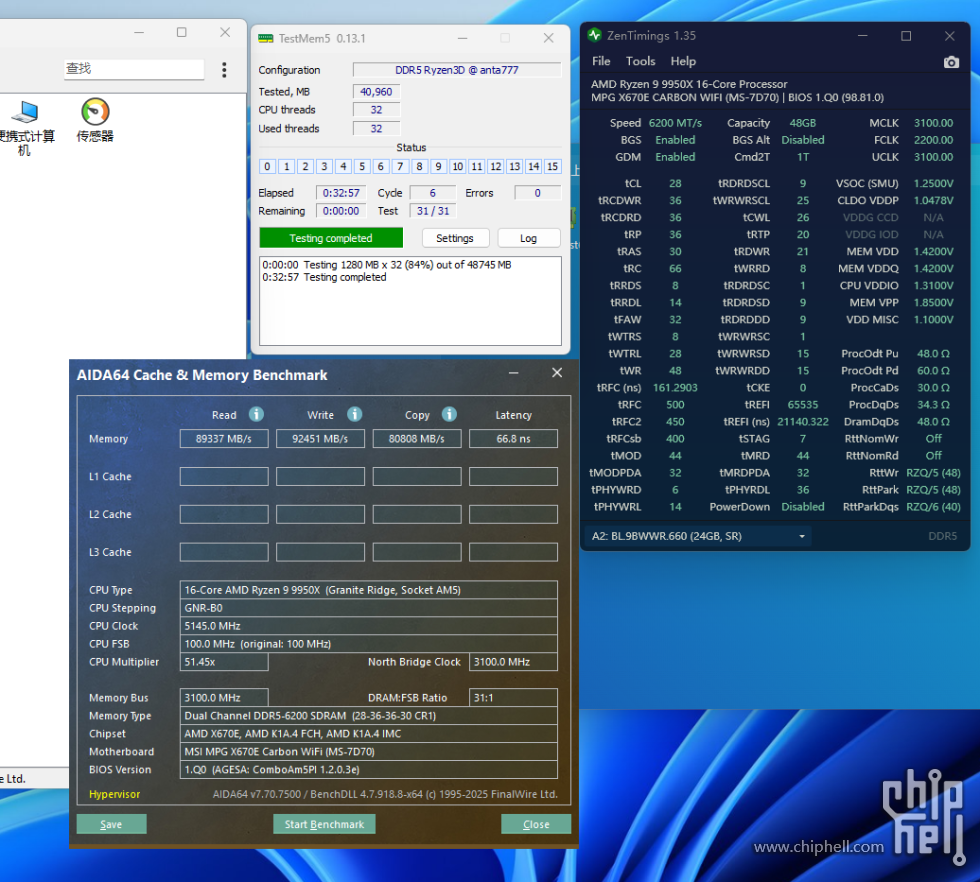Click Close button in AIDA64 benchmark
The width and height of the screenshot is (980, 882).
click(536, 824)
